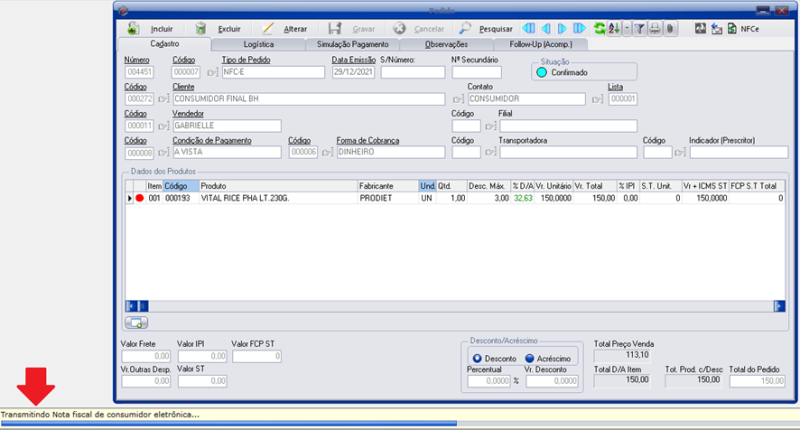Jump to the last record arrow
Image resolution: width=800 pixels, height=430 pixels.
[579, 29]
